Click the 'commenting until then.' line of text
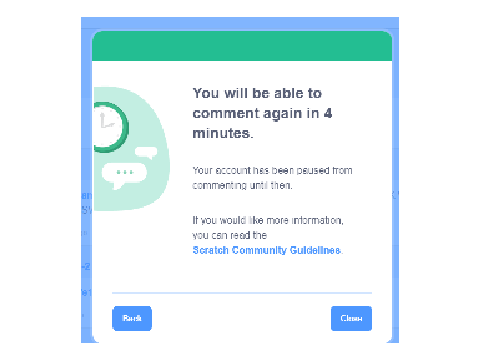The image size is (480, 360). [242, 185]
